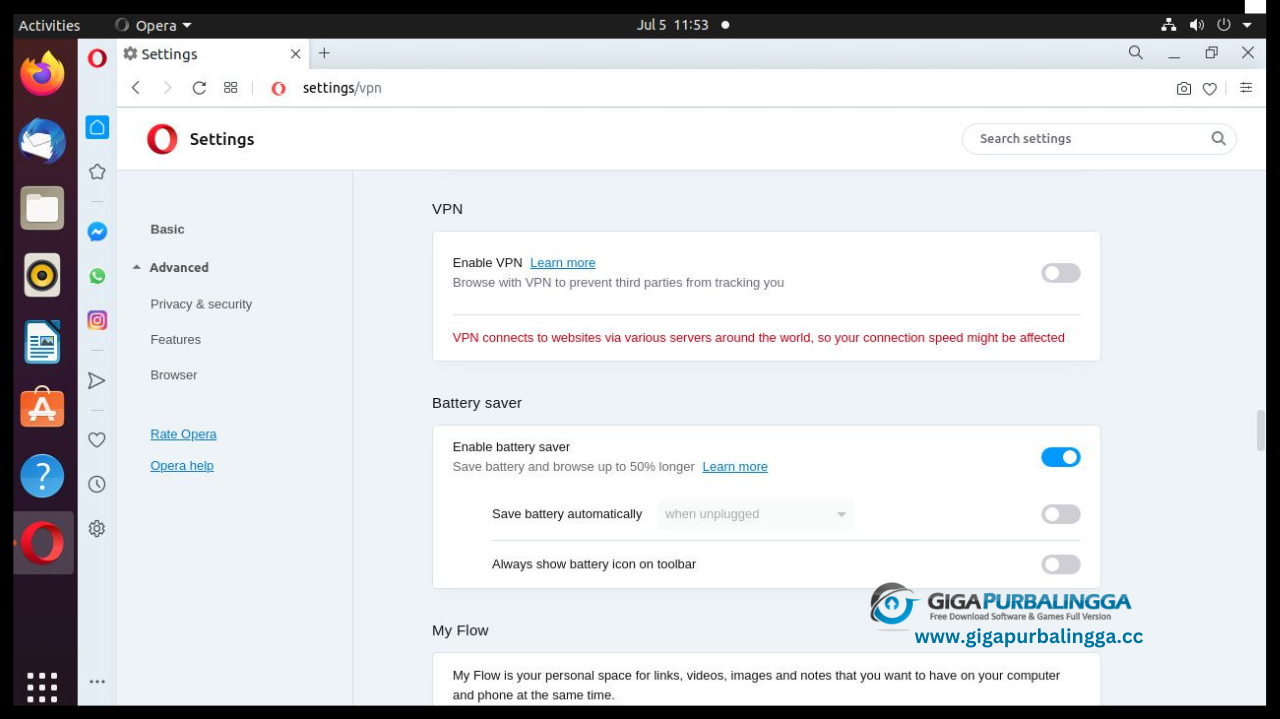Launch Thunderbird mail from the dock
Image resolution: width=1280 pixels, height=719 pixels.
pos(42,141)
